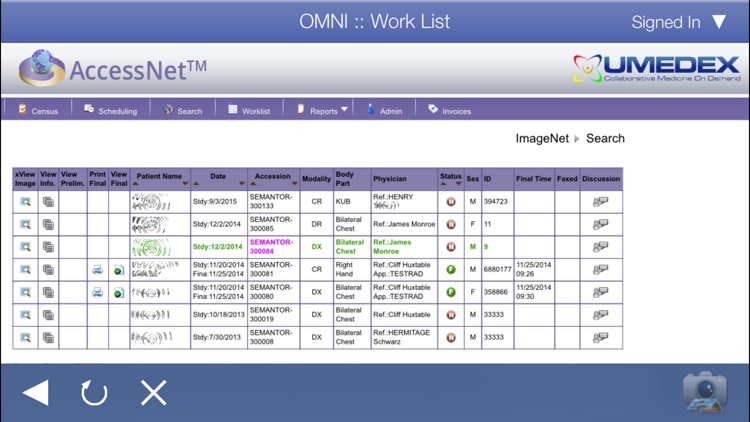This screenshot has height=422, width=750.
Task: Select Final Time 11/25/2014 09:26 cell
Action: coord(534,270)
